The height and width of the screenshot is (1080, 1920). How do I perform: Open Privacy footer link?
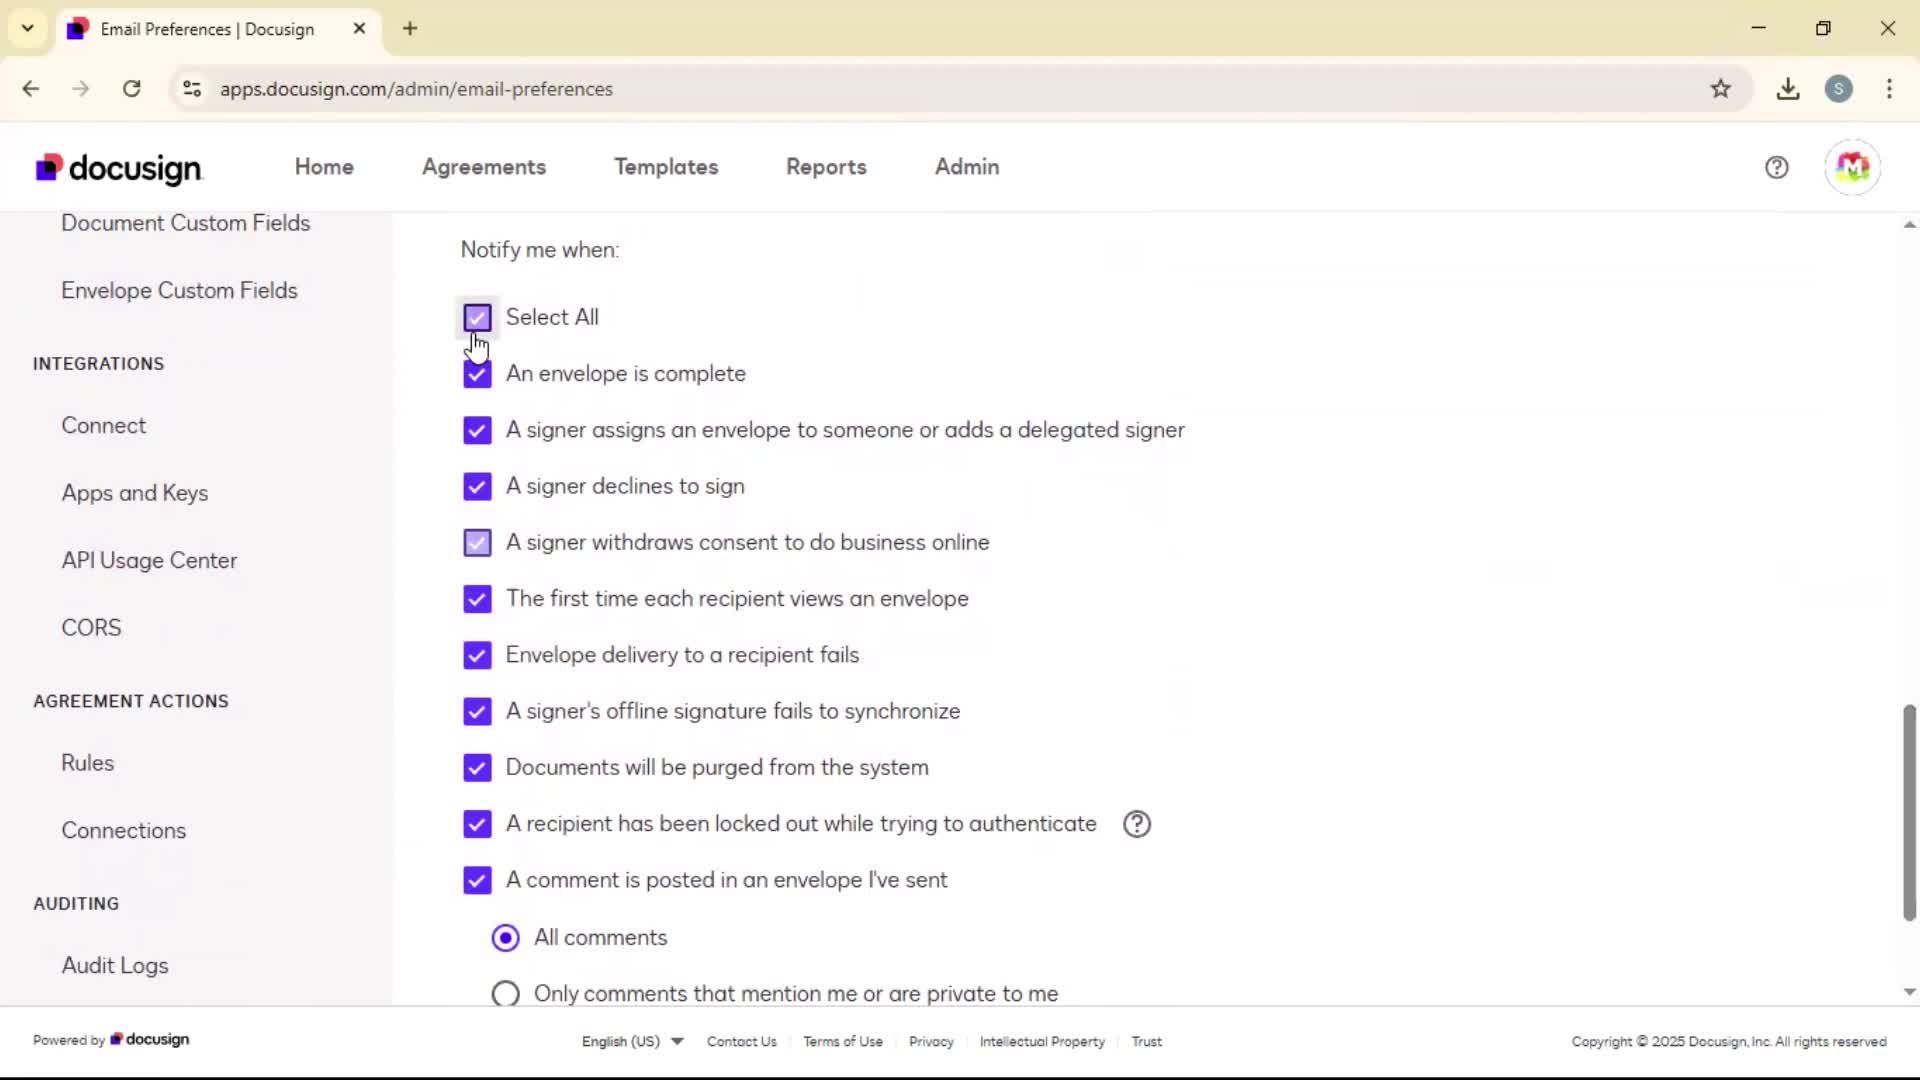931,1041
